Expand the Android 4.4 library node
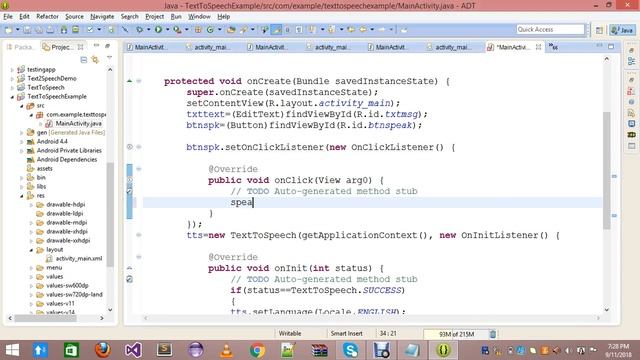 click(x=22, y=142)
